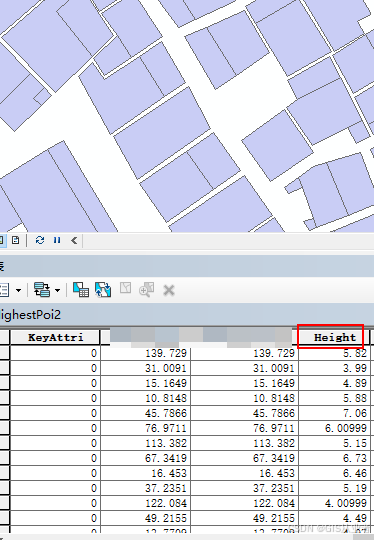Click KeyAttri 0 in the 139.729 row
The width and height of the screenshot is (374, 540).
55,353
